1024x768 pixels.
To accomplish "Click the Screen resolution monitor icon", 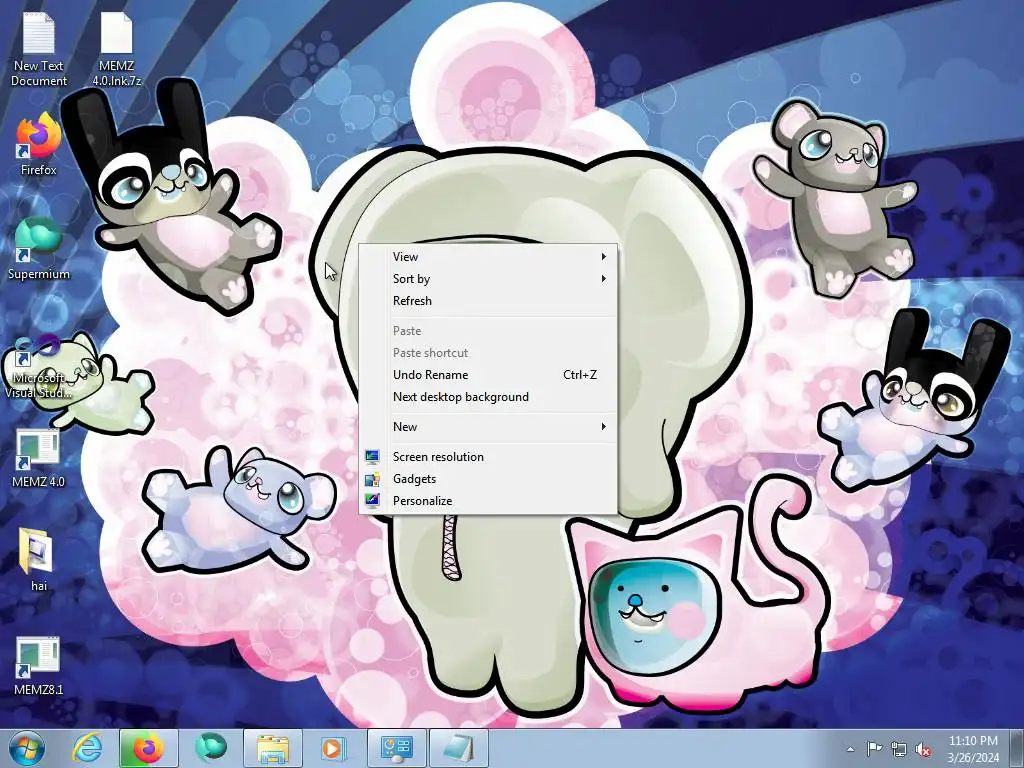I will 372,456.
